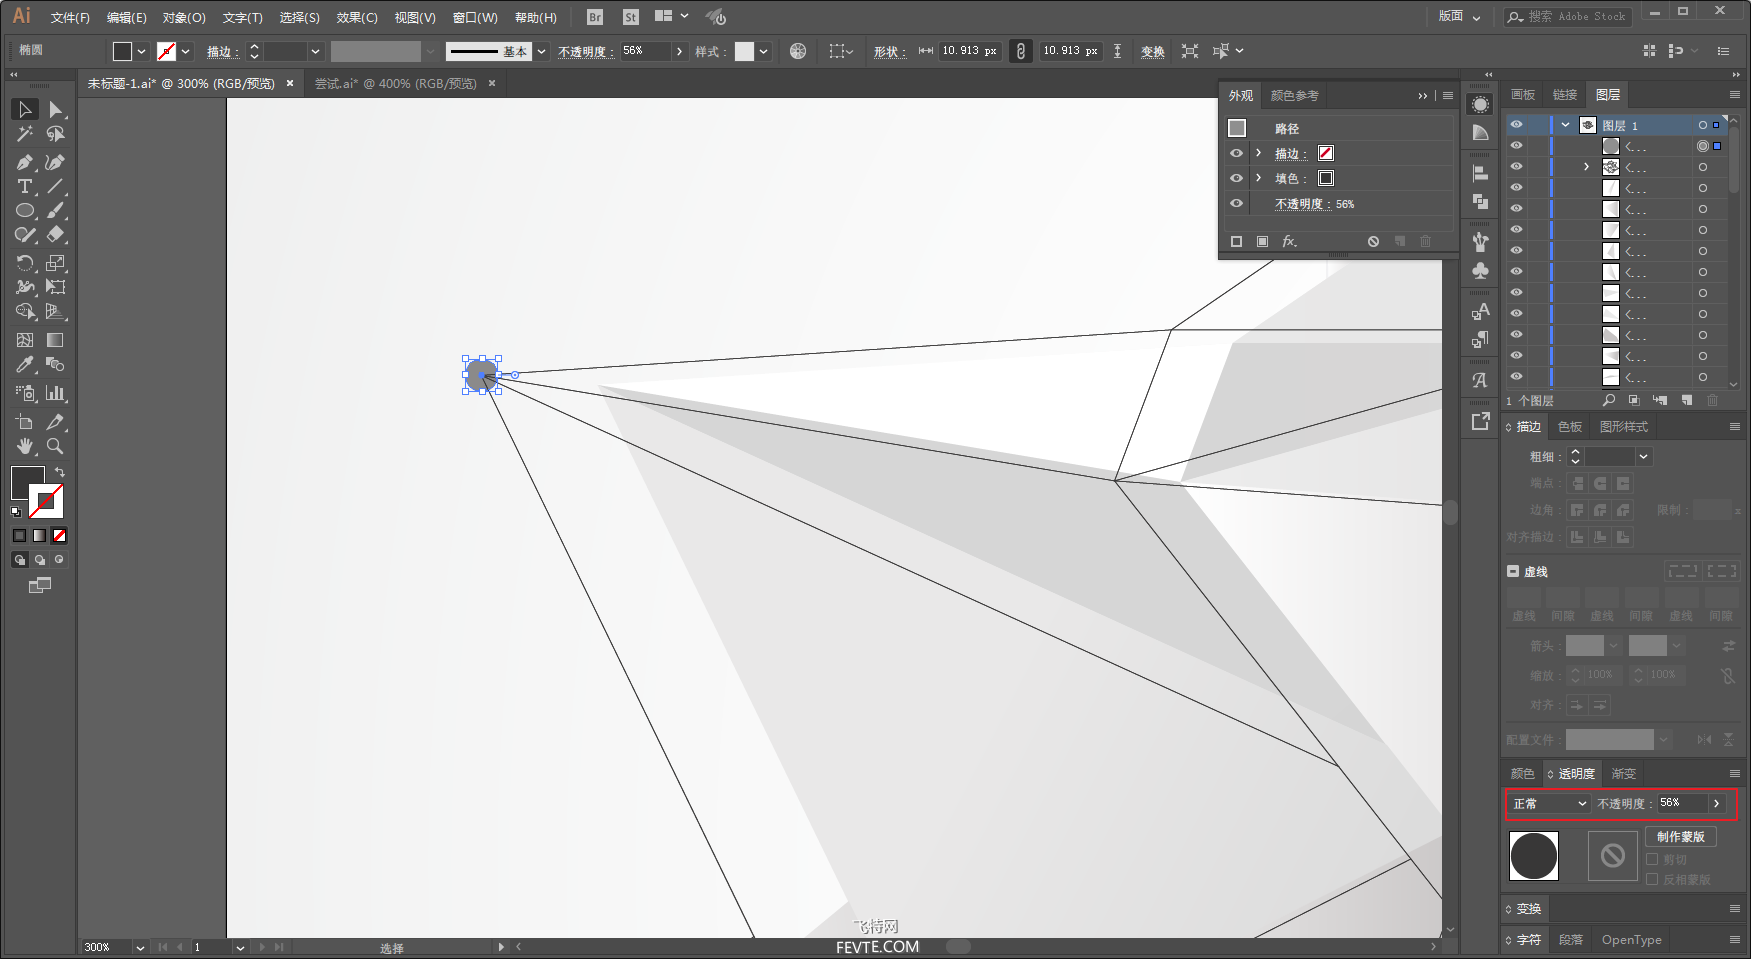
Task: Open Adobe Stock via St icon
Action: coord(630,17)
